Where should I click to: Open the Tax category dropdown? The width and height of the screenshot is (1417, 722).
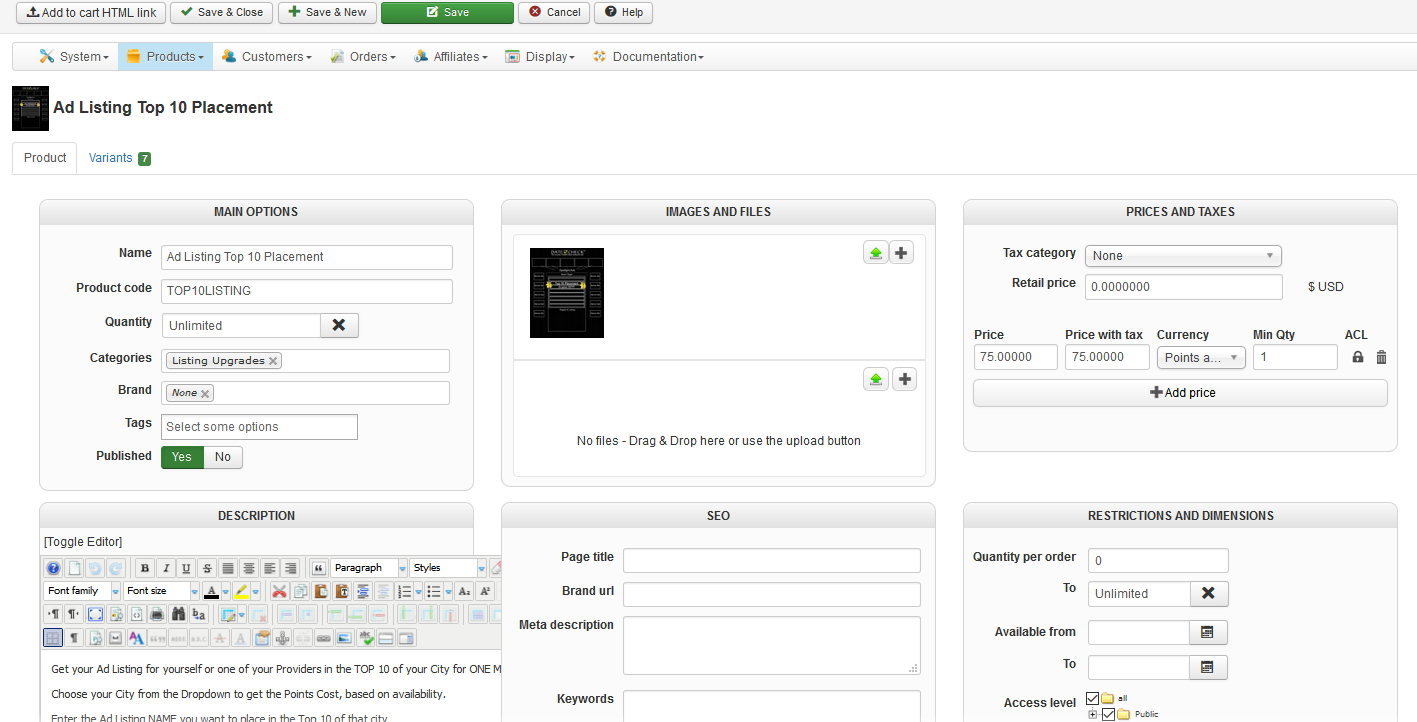click(1182, 256)
